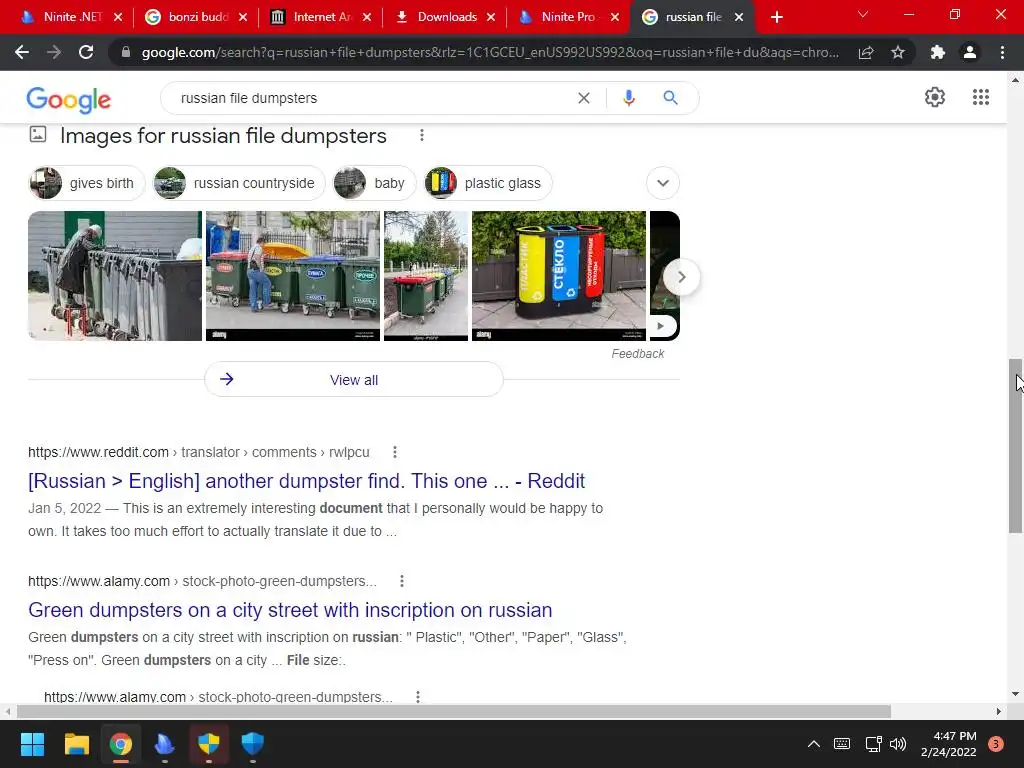Open new browser tab
The height and width of the screenshot is (768, 1024).
(x=776, y=17)
